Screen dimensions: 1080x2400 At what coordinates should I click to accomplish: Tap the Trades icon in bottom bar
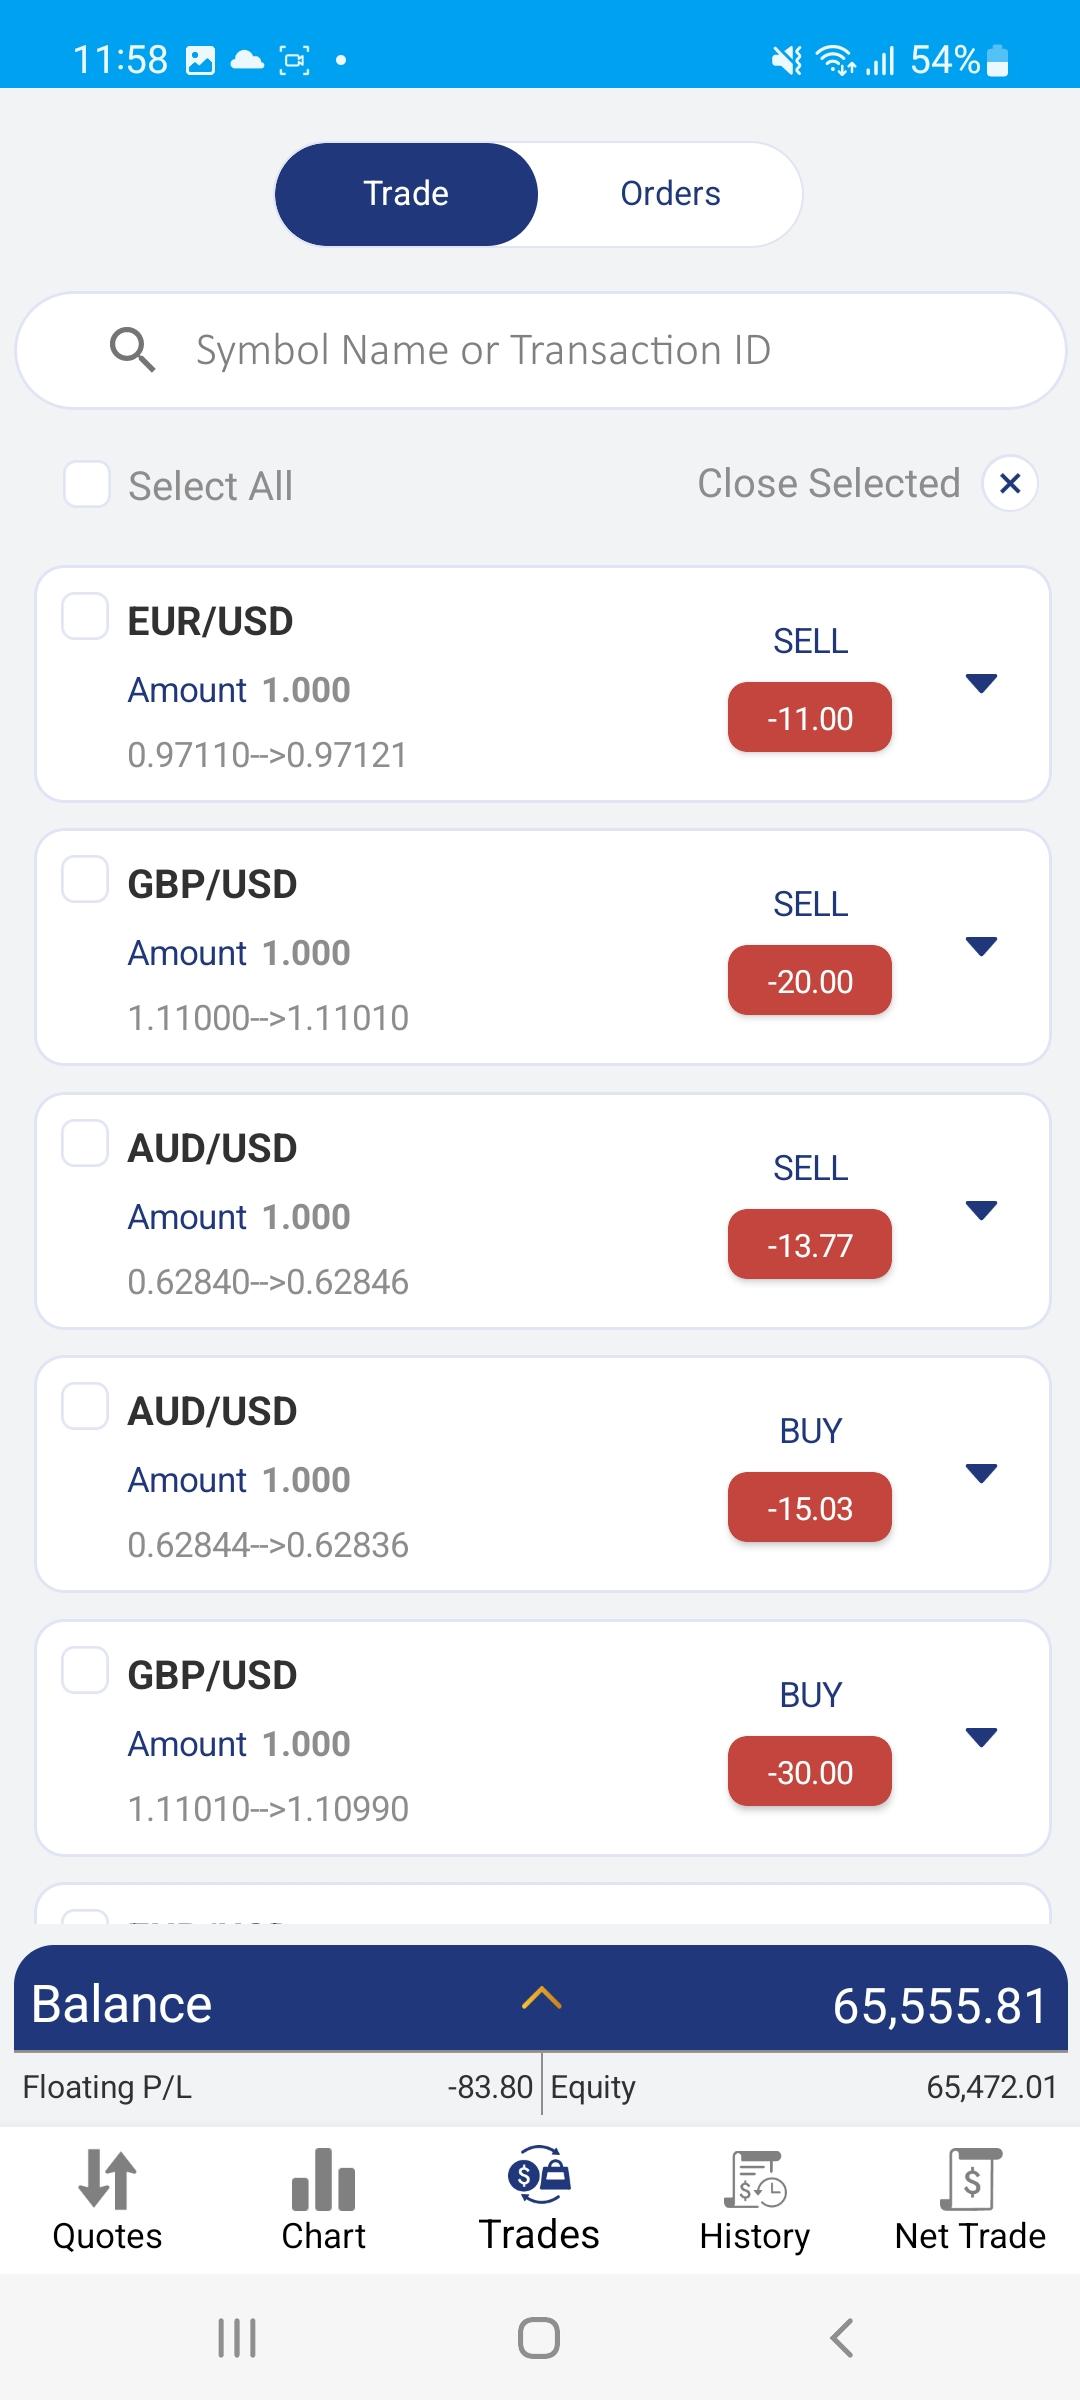click(539, 2176)
